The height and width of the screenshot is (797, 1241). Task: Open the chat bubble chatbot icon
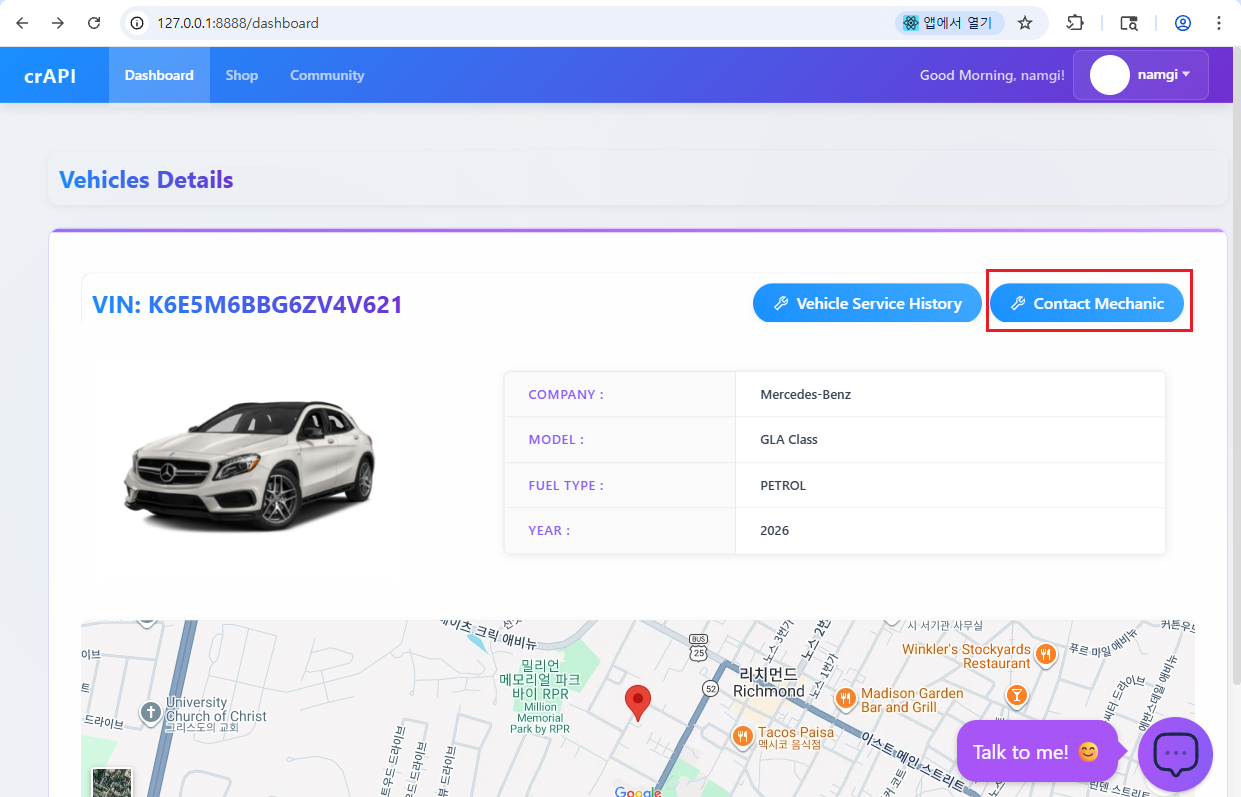point(1175,754)
